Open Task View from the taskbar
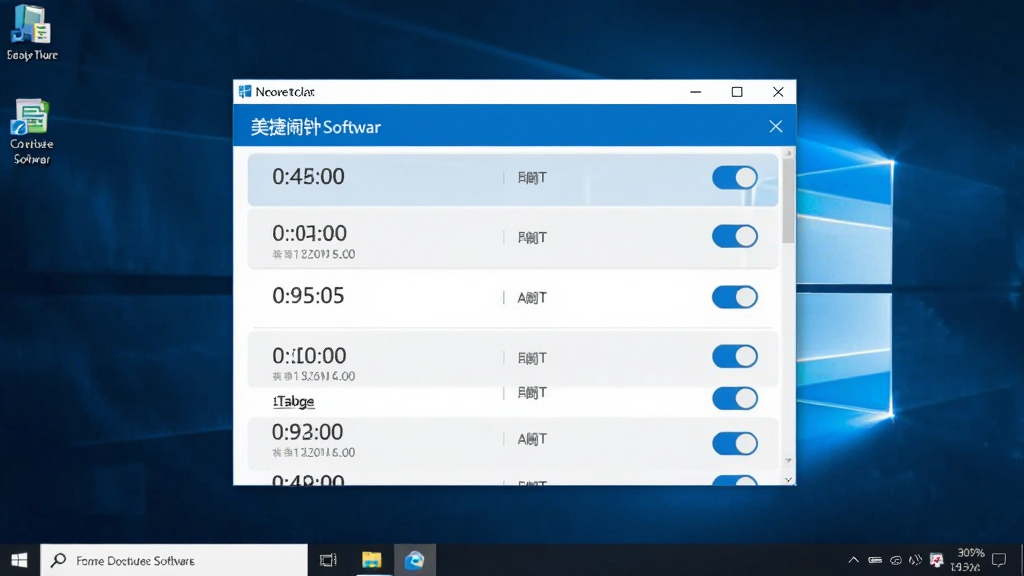 tap(328, 560)
